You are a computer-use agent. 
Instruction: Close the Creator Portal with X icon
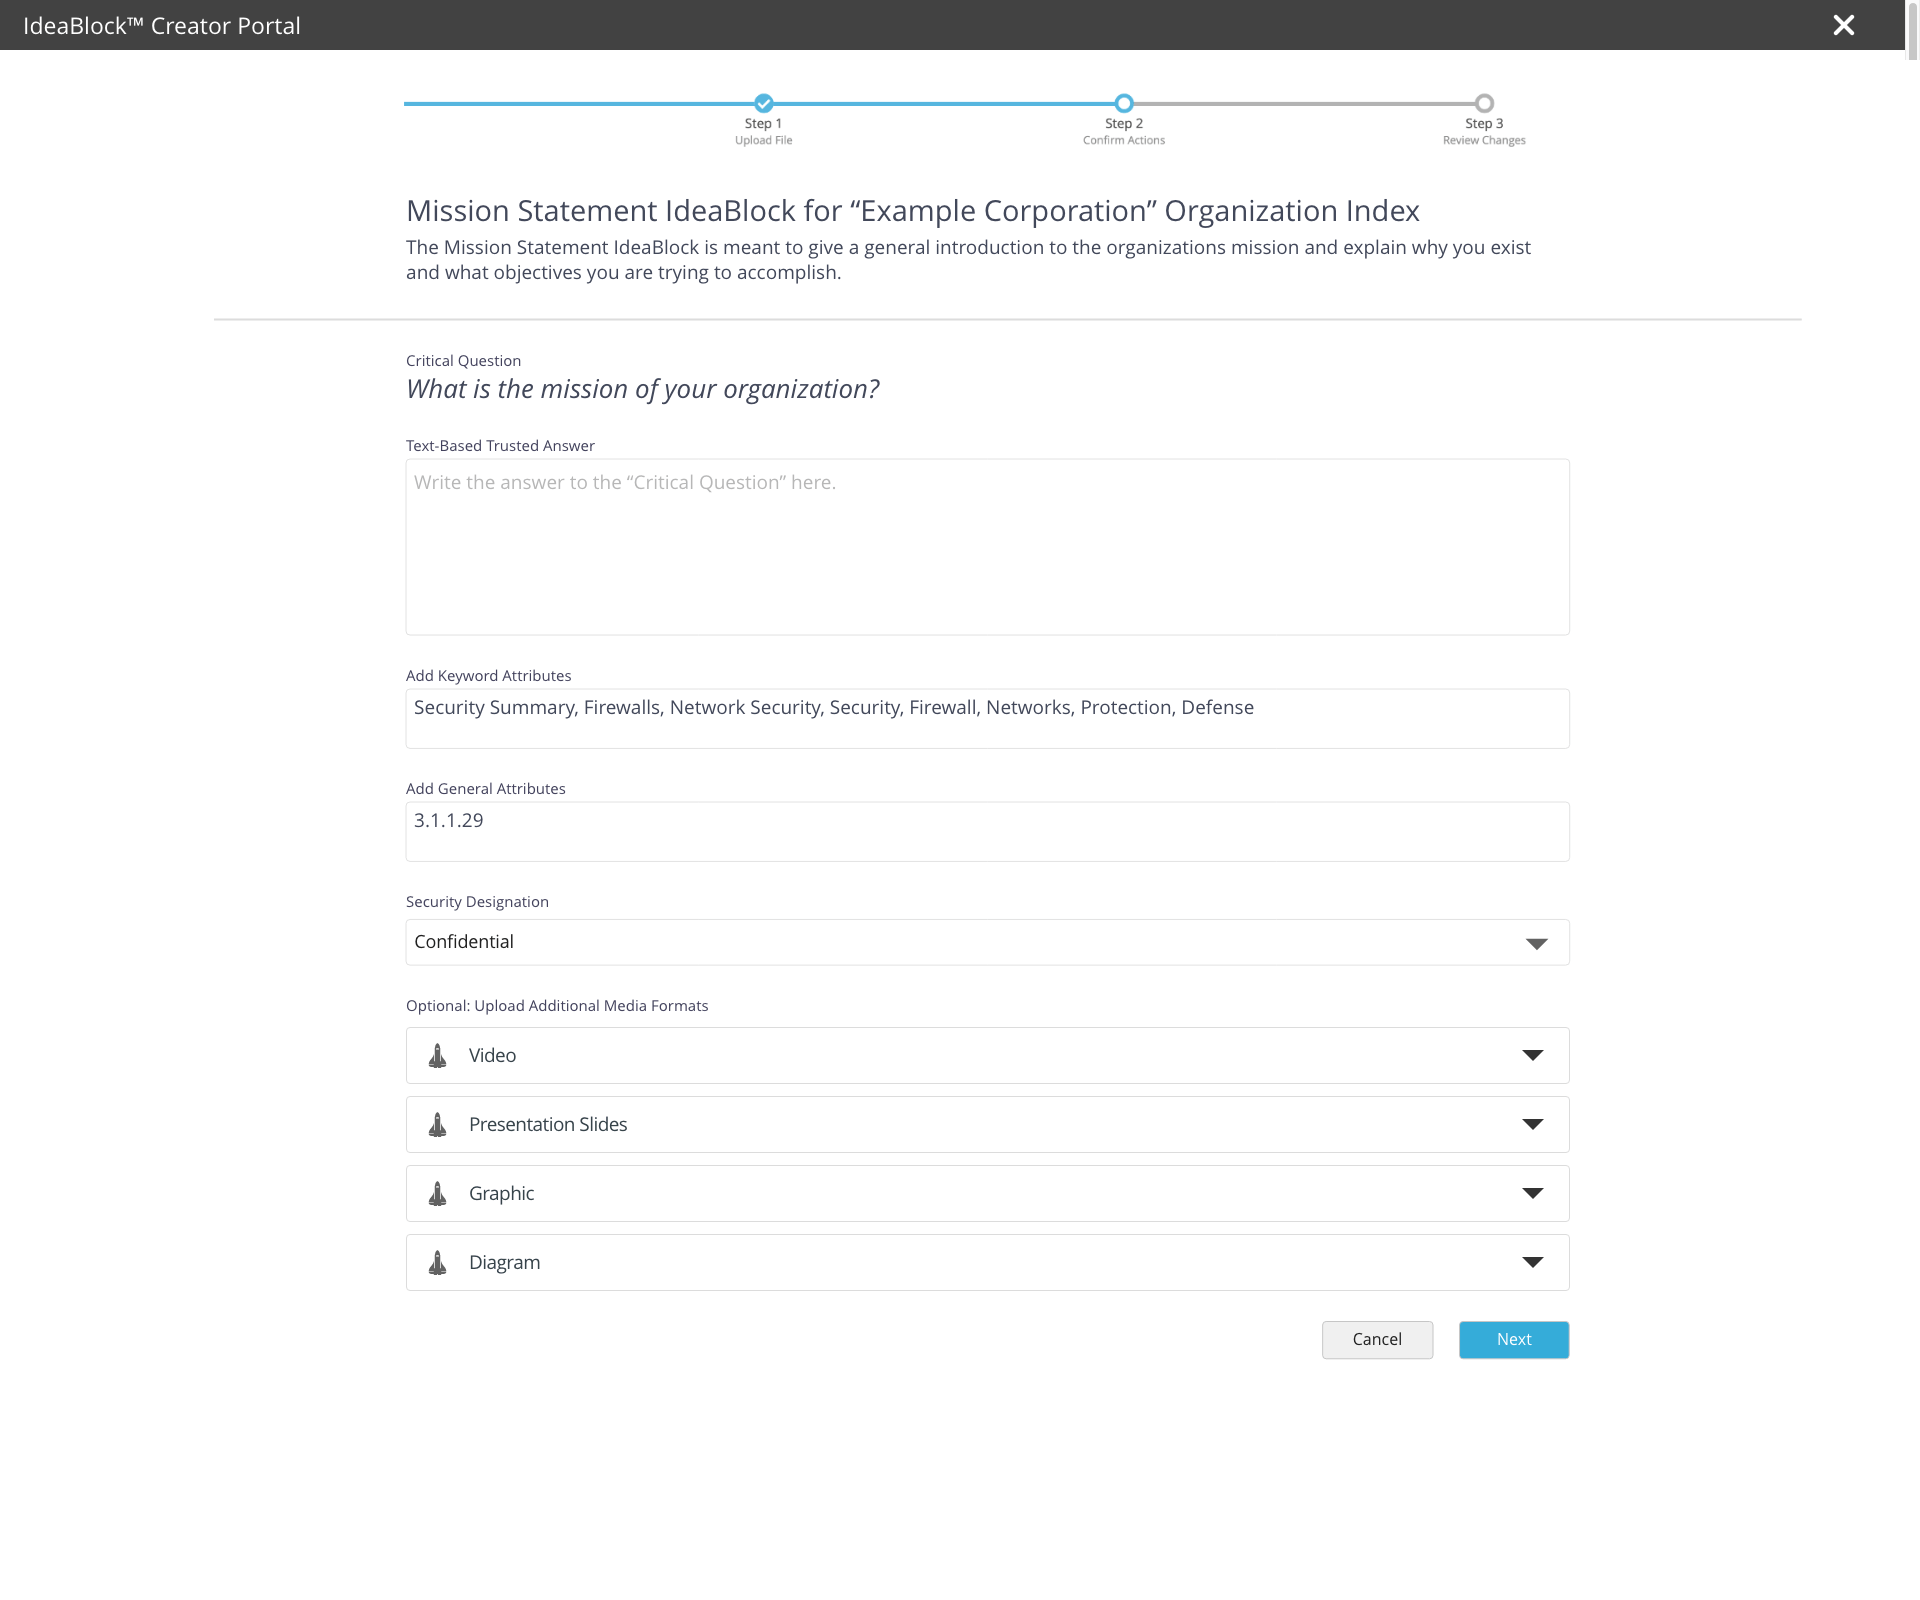tap(1843, 25)
